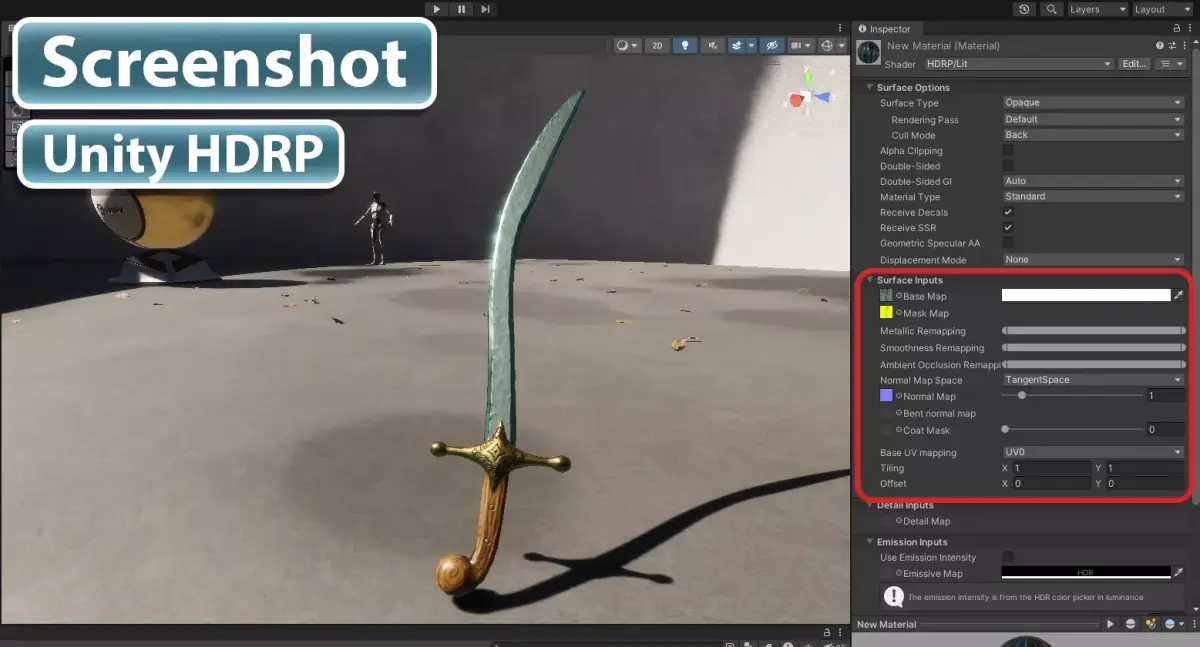
Task: Click the material preview play button
Action: [x=1110, y=624]
